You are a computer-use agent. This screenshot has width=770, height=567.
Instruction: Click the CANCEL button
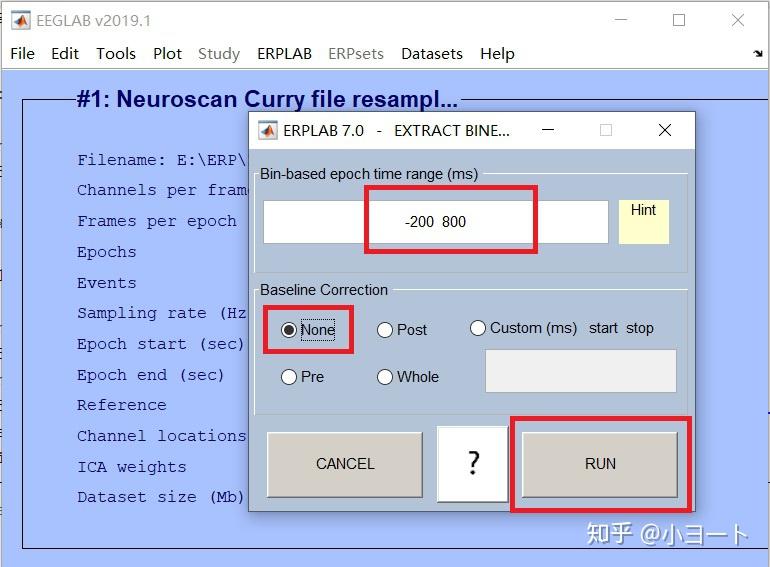(345, 464)
